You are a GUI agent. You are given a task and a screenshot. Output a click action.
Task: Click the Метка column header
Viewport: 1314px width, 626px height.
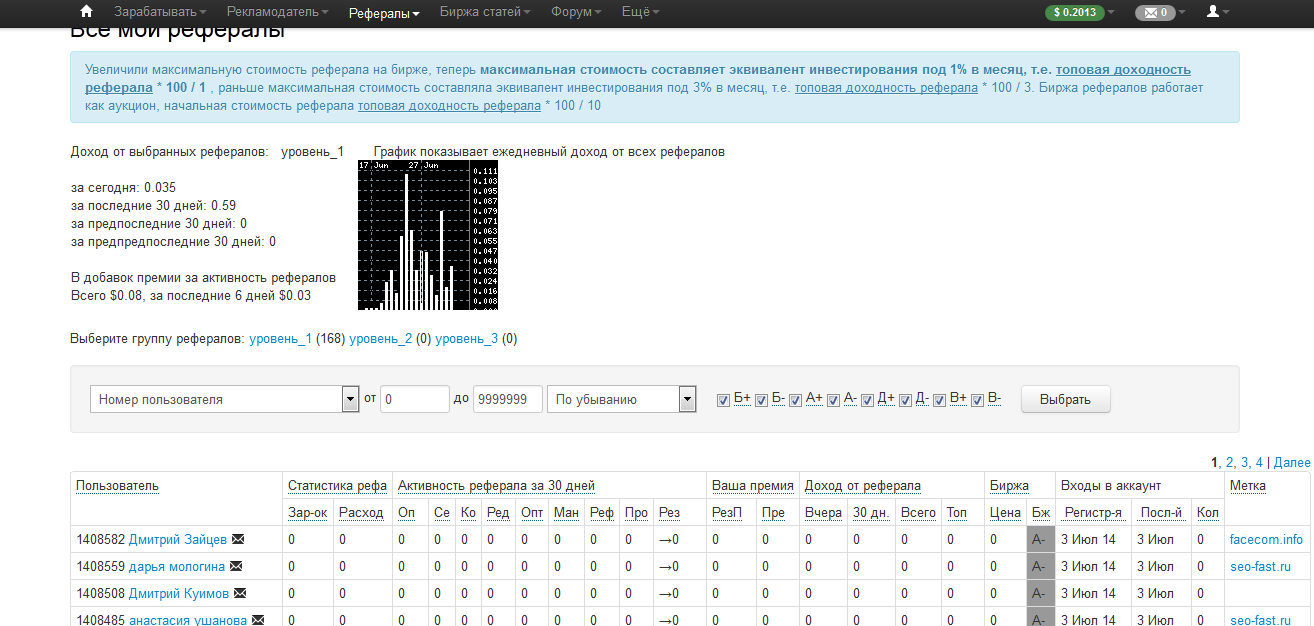(x=1248, y=486)
